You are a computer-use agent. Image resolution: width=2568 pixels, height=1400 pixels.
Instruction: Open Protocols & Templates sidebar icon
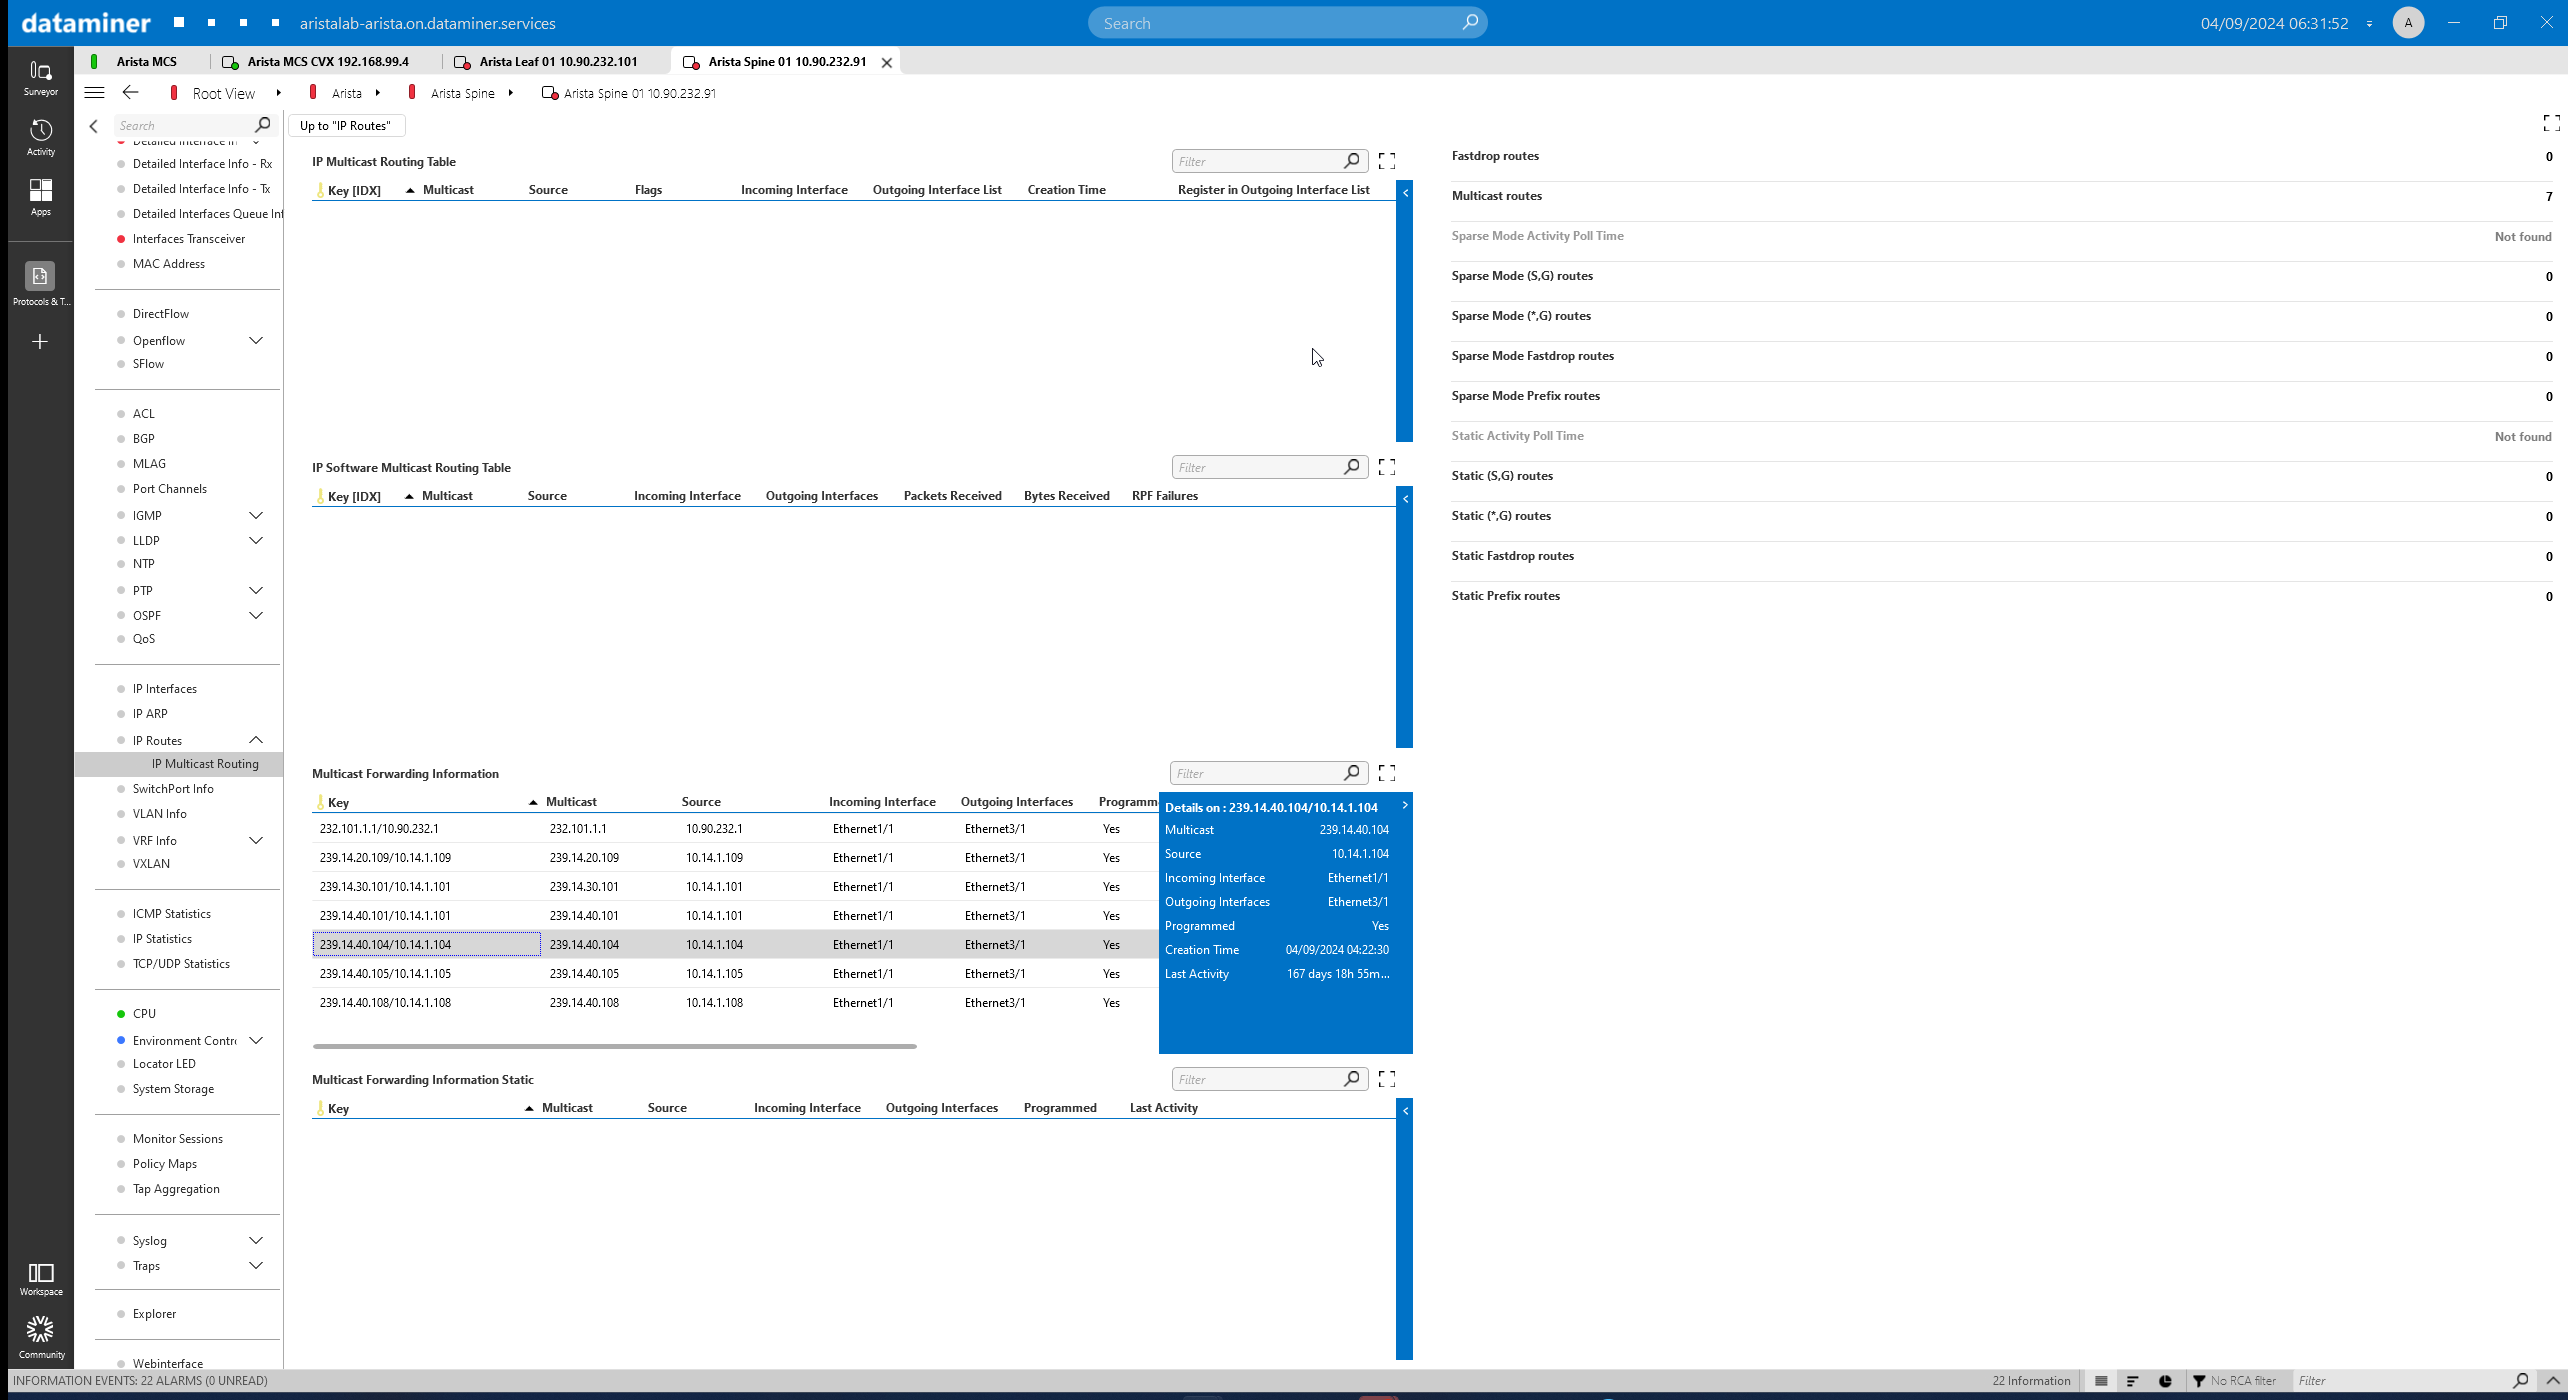40,284
